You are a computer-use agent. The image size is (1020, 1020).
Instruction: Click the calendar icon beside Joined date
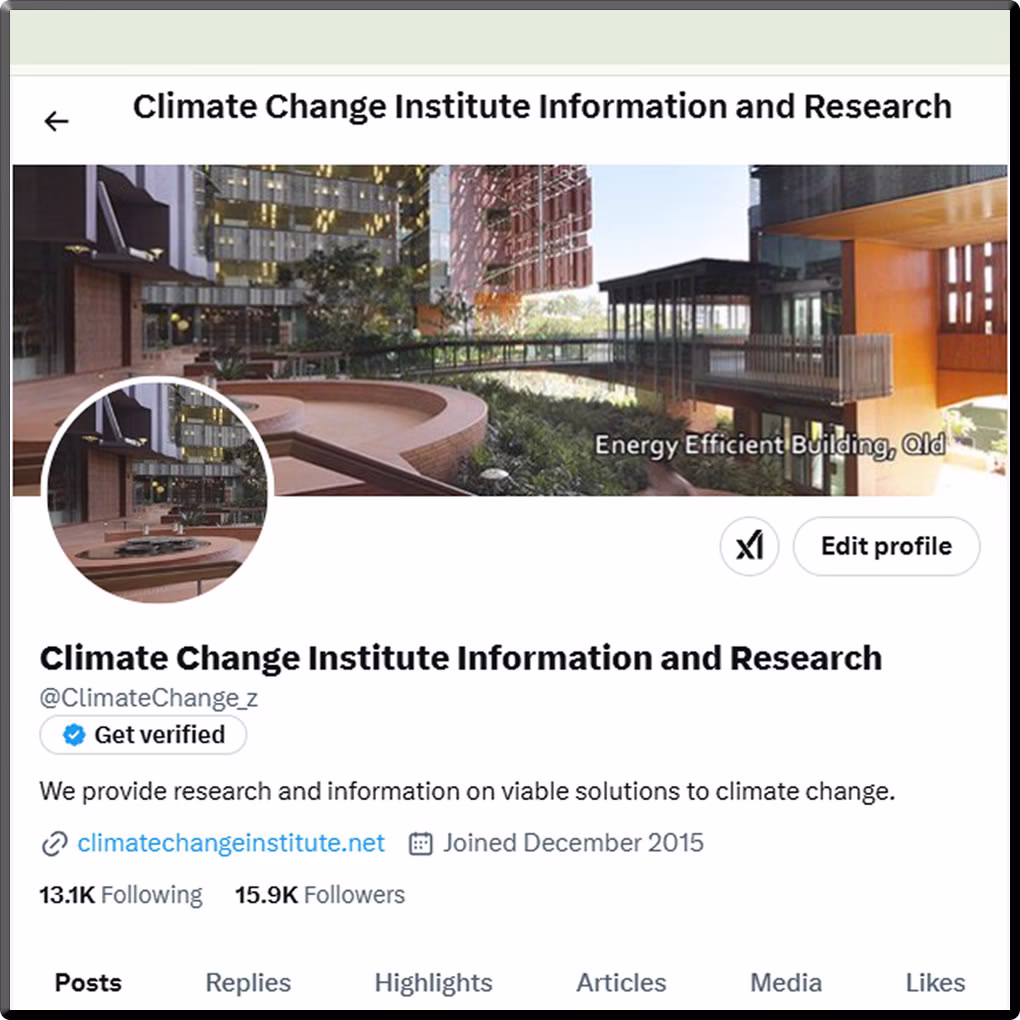pos(420,844)
